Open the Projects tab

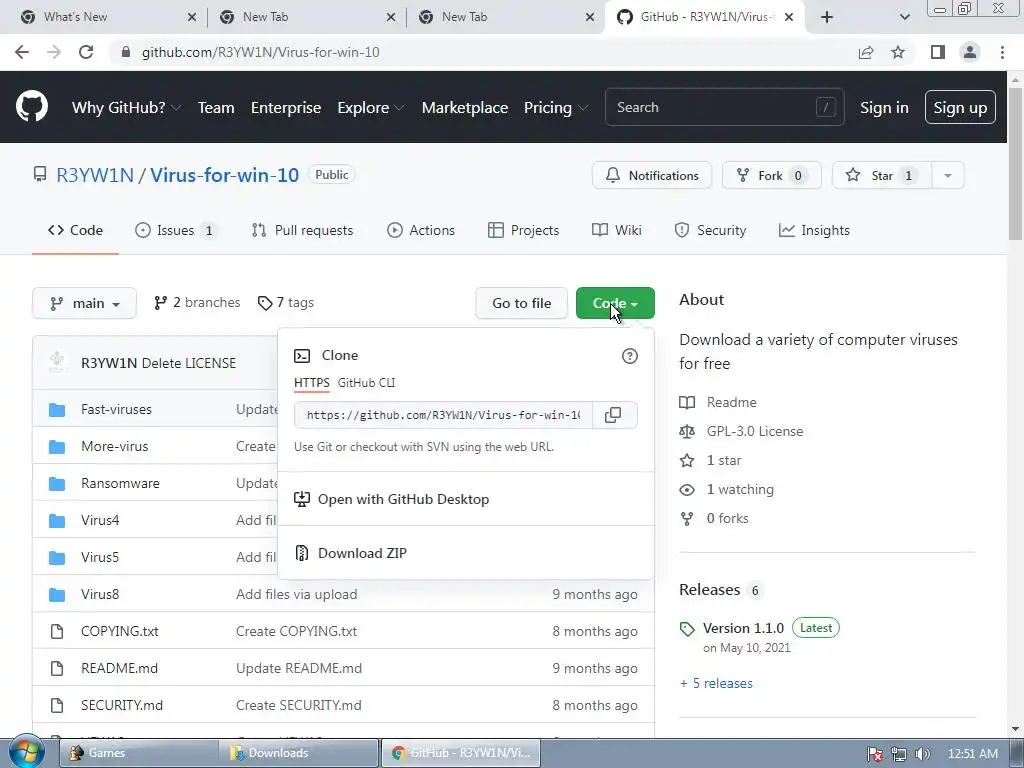(x=524, y=230)
